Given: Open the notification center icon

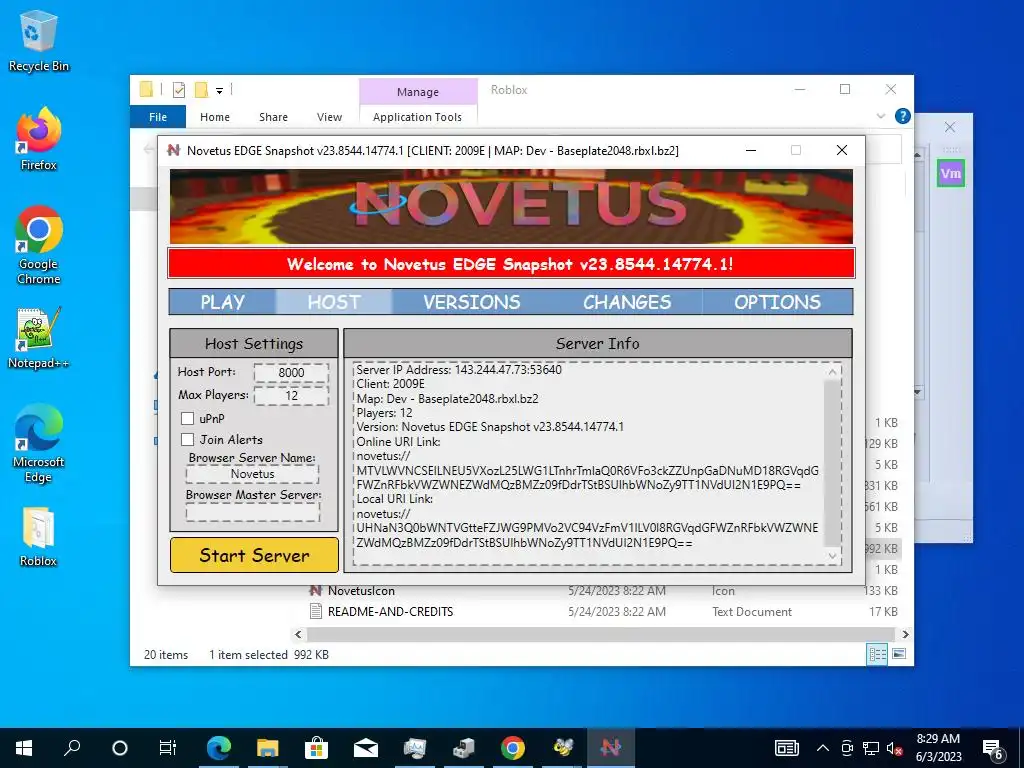Looking at the screenshot, I should coord(993,749).
